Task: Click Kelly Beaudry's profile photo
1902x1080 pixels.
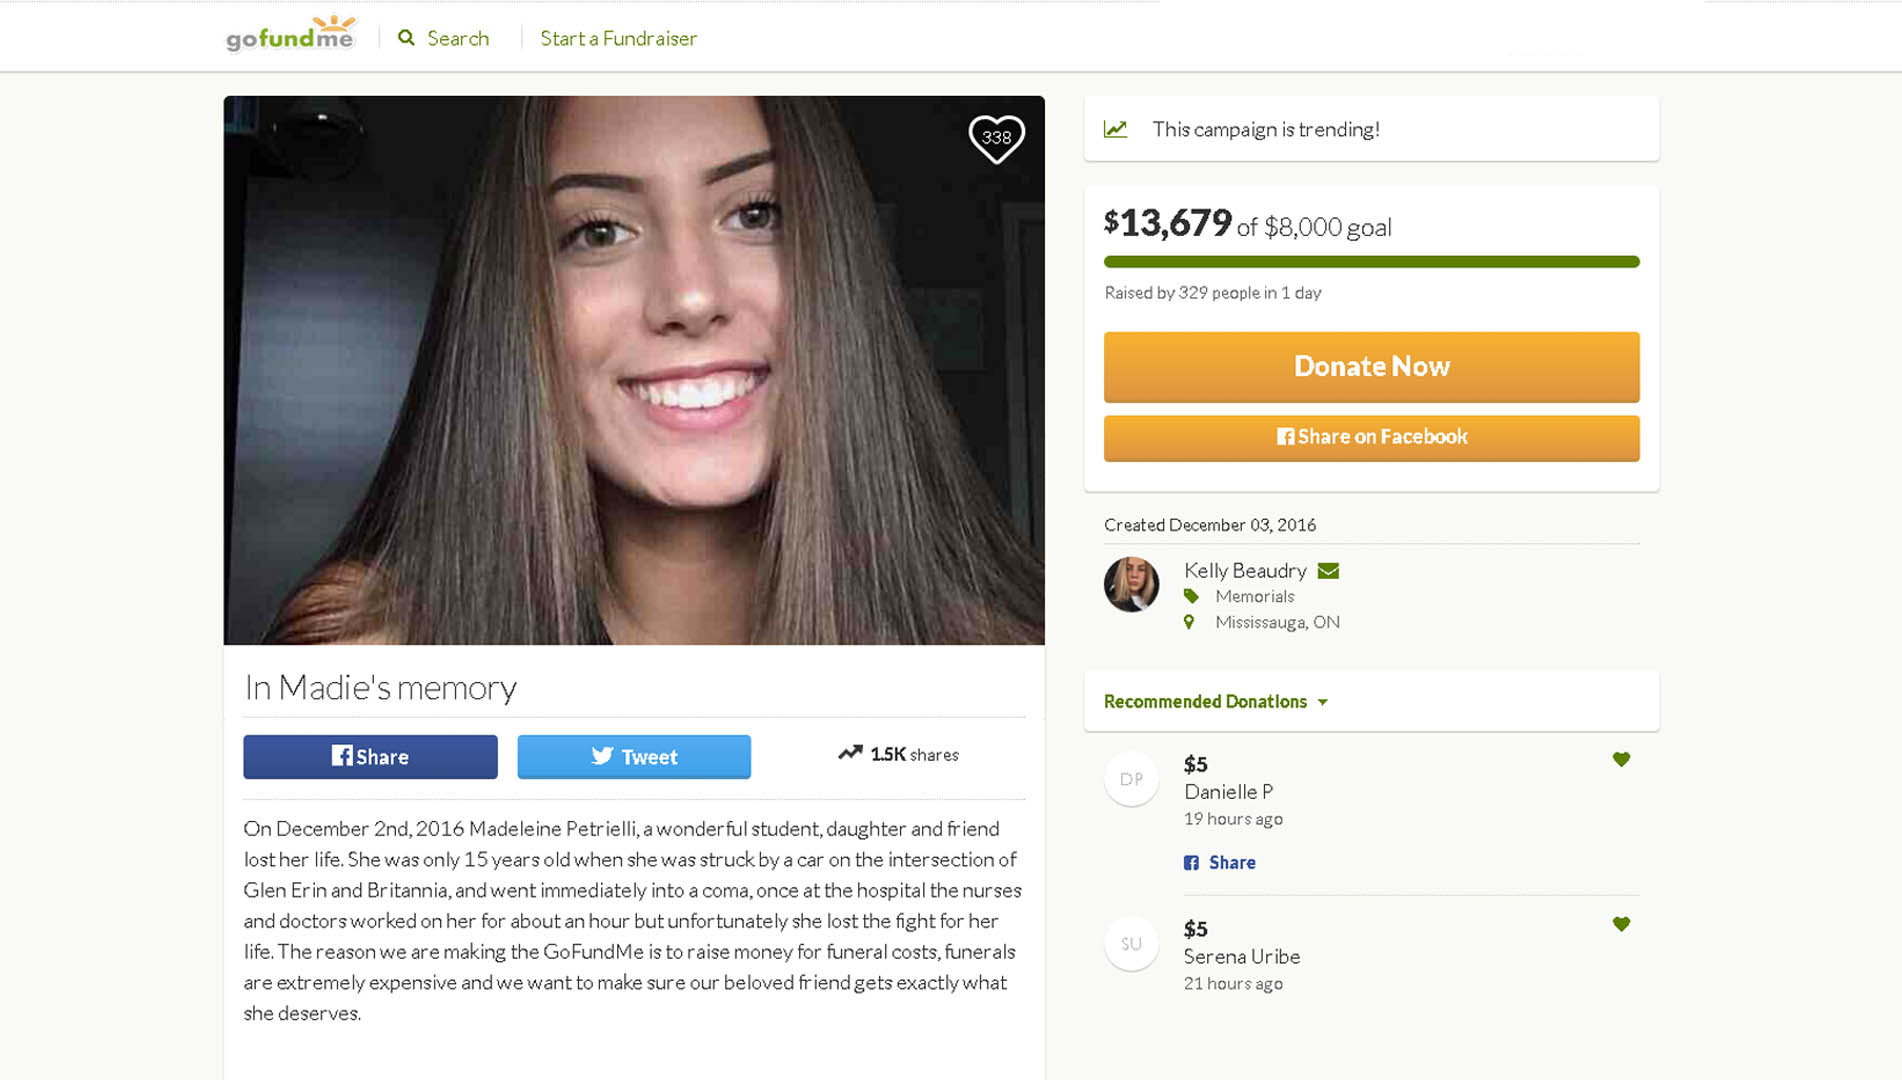Action: (1131, 584)
